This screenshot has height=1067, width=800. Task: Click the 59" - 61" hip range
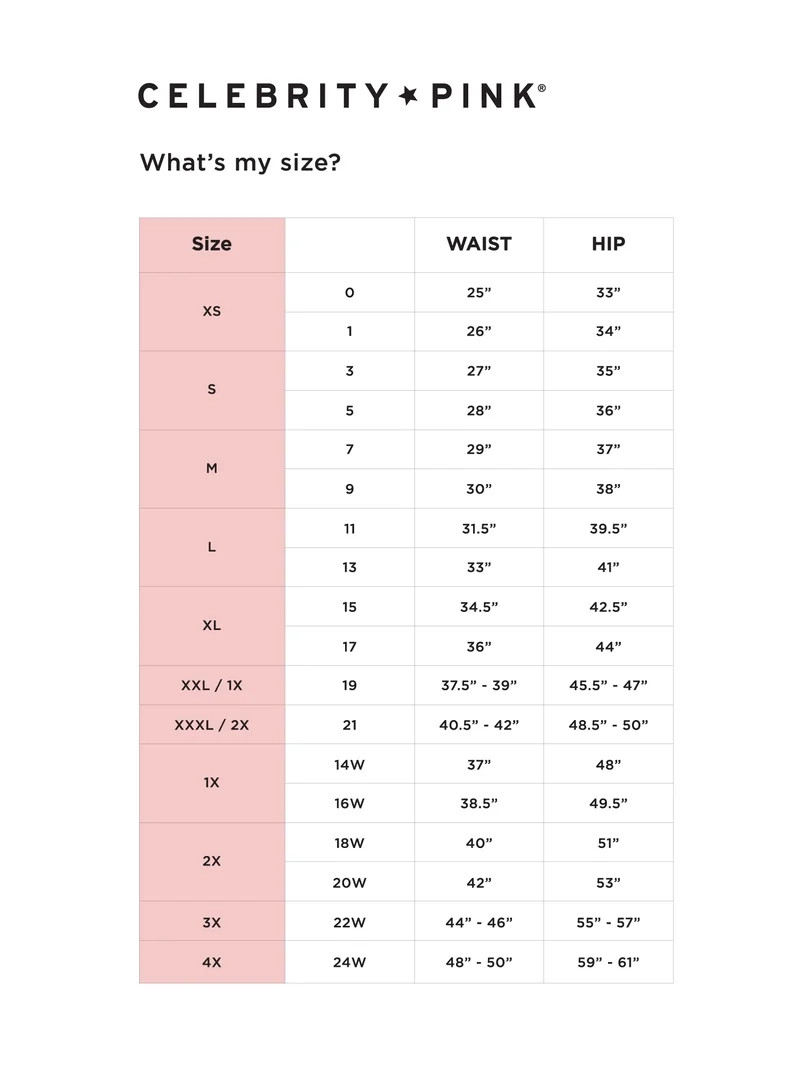608,962
